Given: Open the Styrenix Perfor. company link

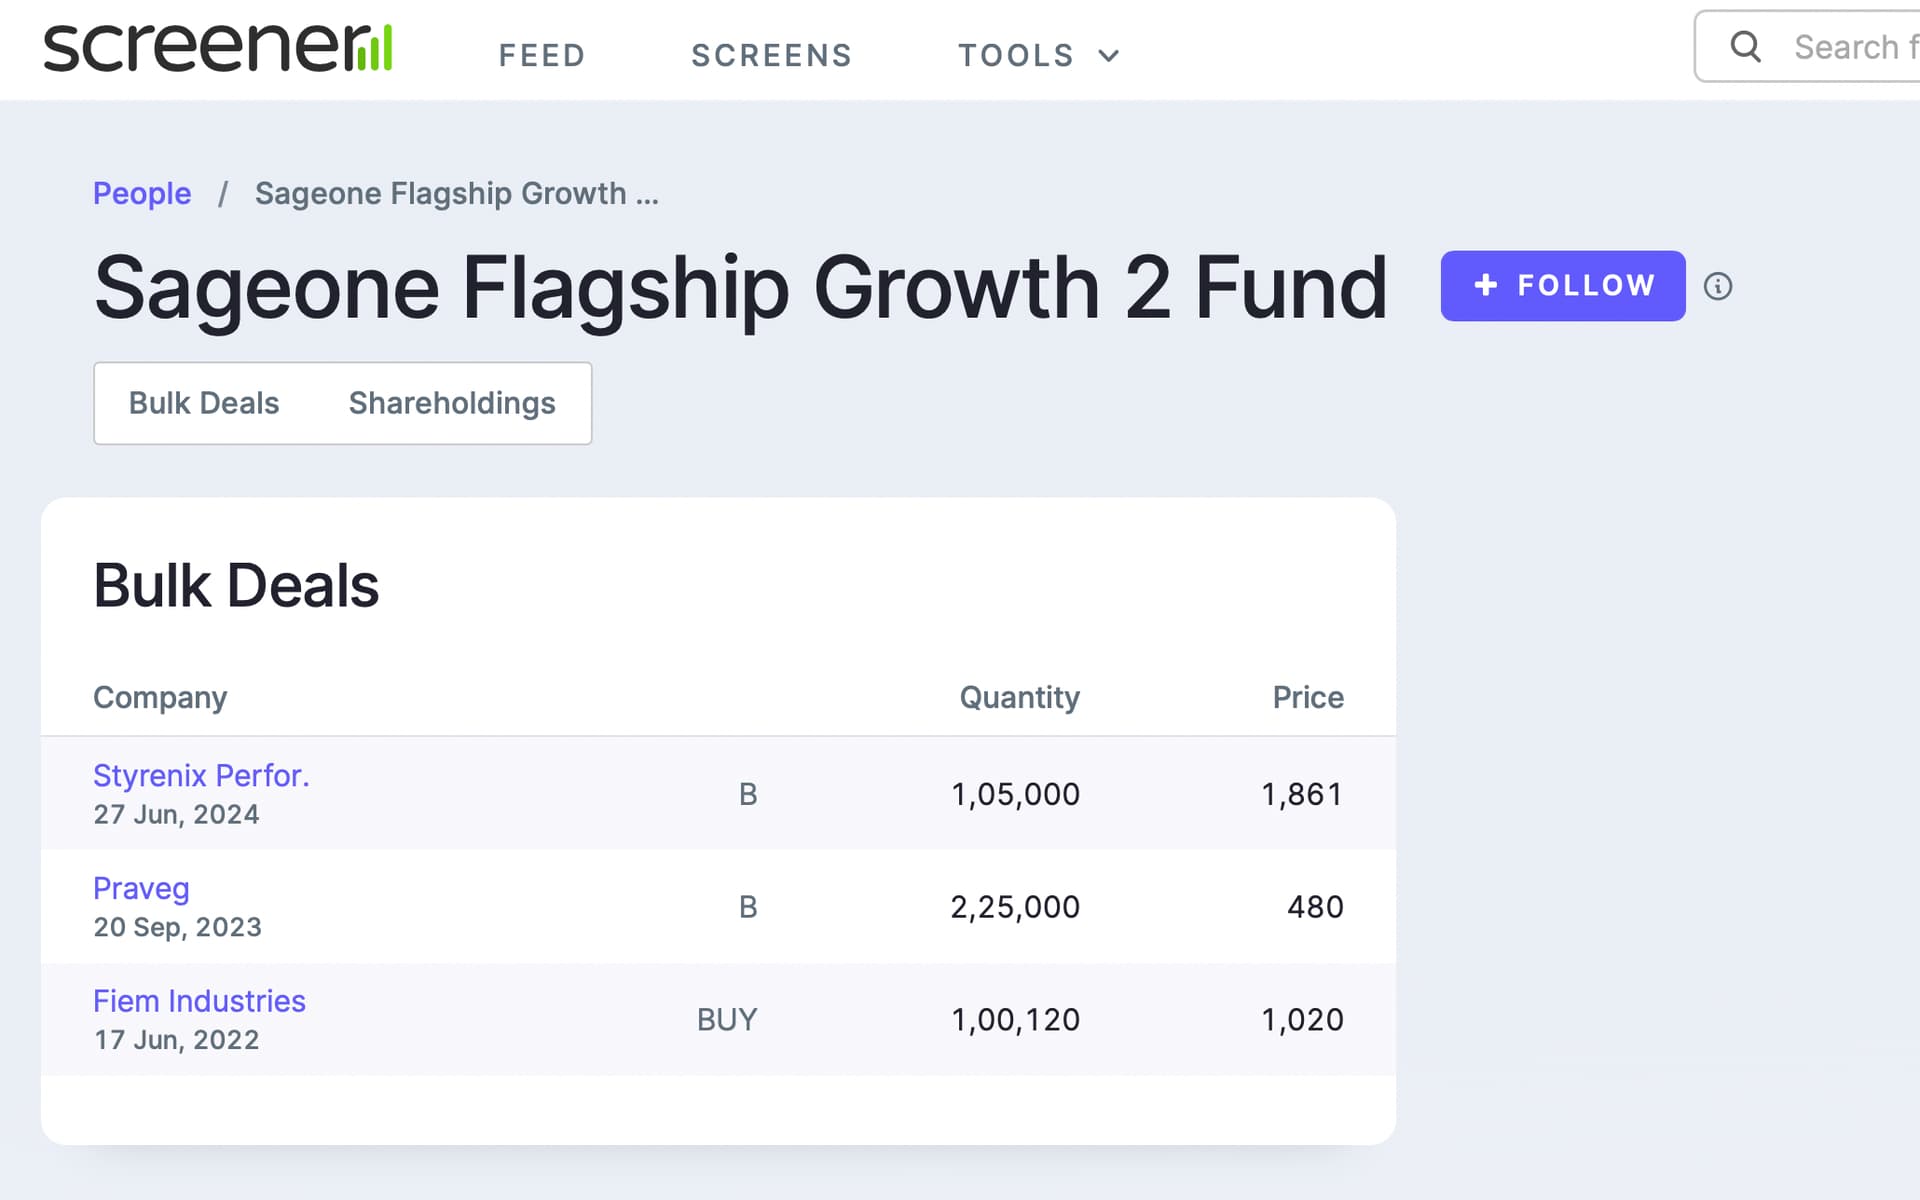Looking at the screenshot, I should tap(201, 775).
